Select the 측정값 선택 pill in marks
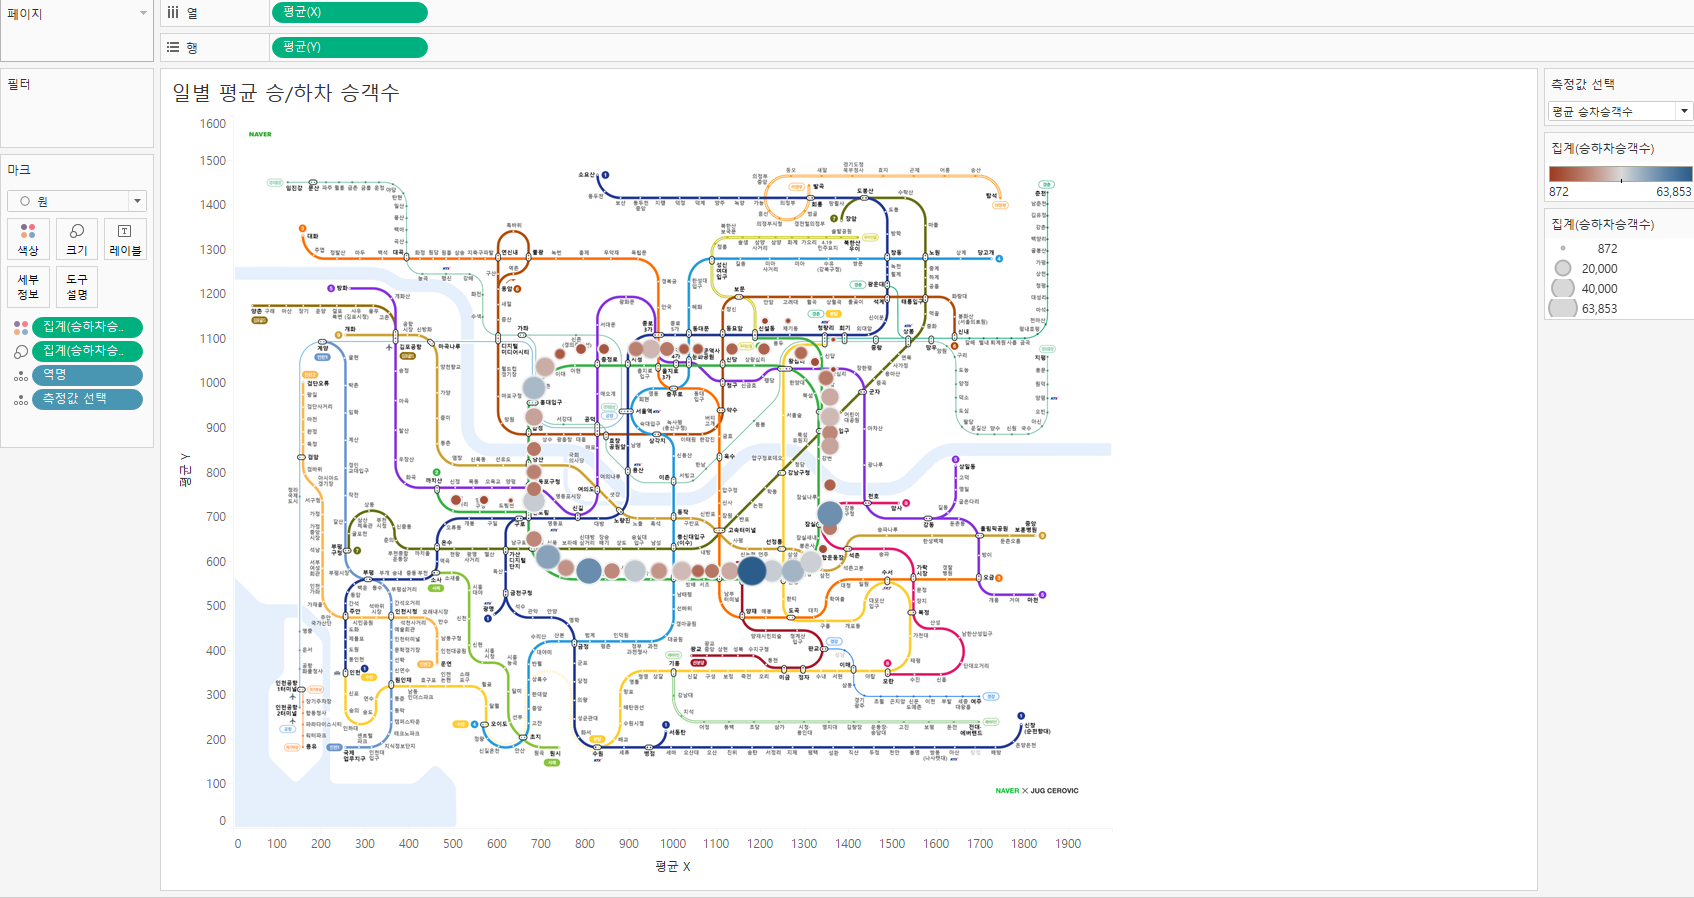 88,399
